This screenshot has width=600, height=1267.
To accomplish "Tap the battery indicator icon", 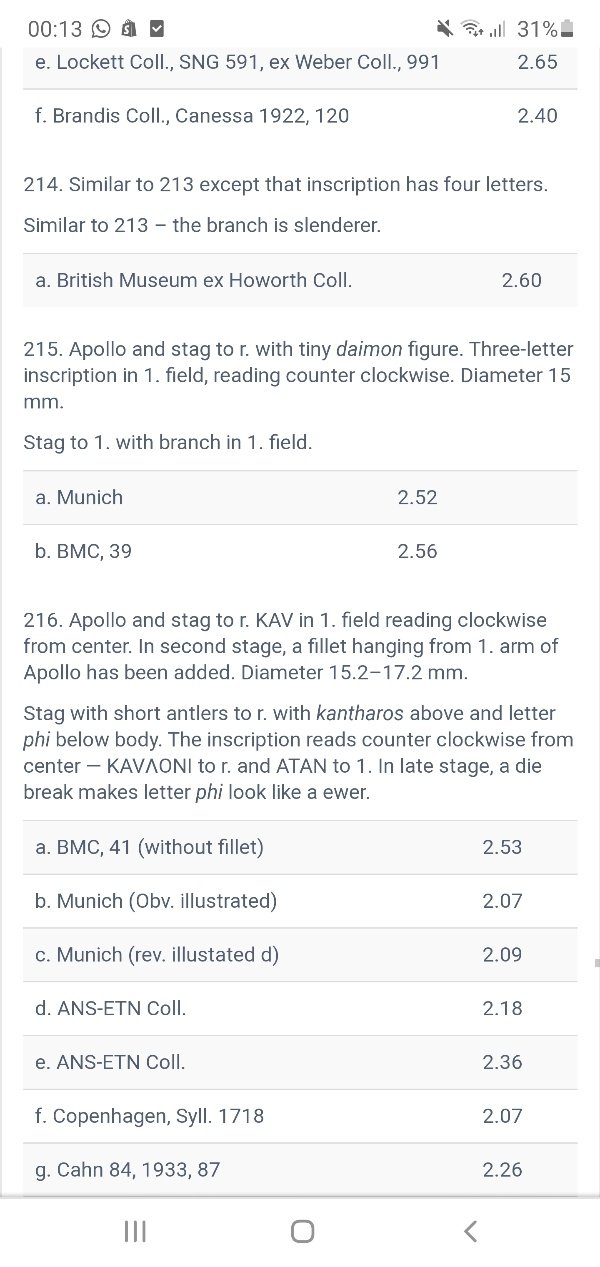I will [x=567, y=29].
